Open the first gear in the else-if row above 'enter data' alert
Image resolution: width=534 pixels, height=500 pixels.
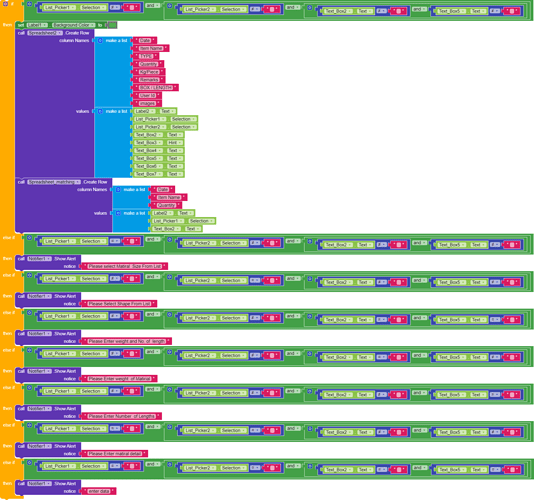click(30, 462)
